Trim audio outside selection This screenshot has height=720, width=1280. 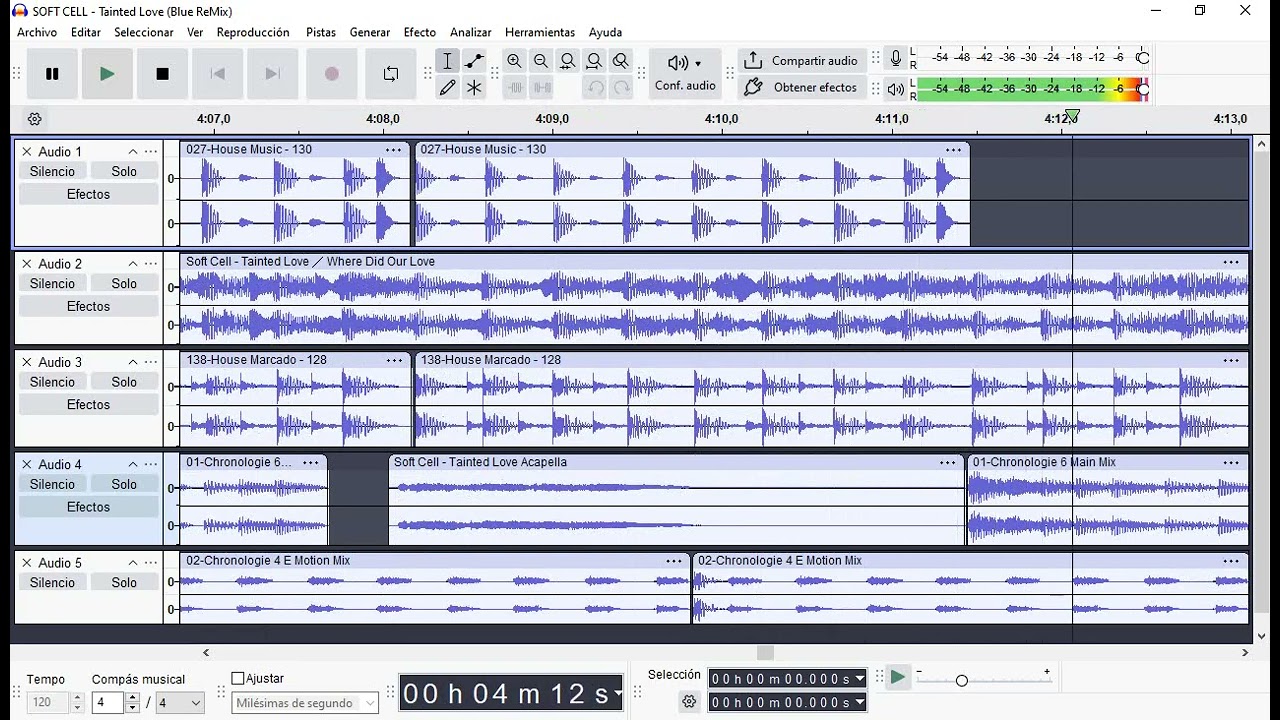click(515, 87)
